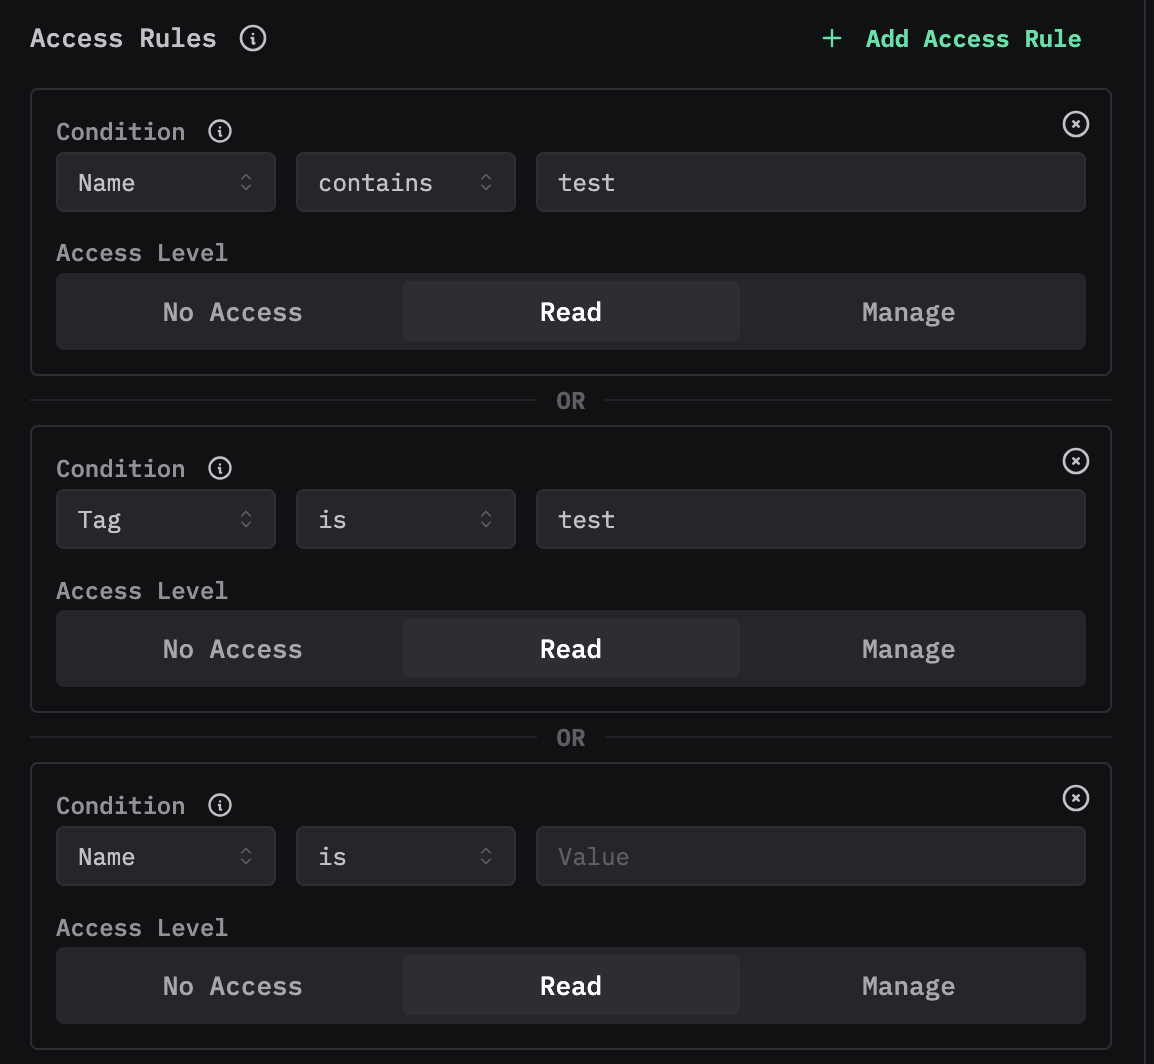Select the test value in the first rule
Image resolution: width=1154 pixels, height=1064 pixels.
(x=810, y=182)
